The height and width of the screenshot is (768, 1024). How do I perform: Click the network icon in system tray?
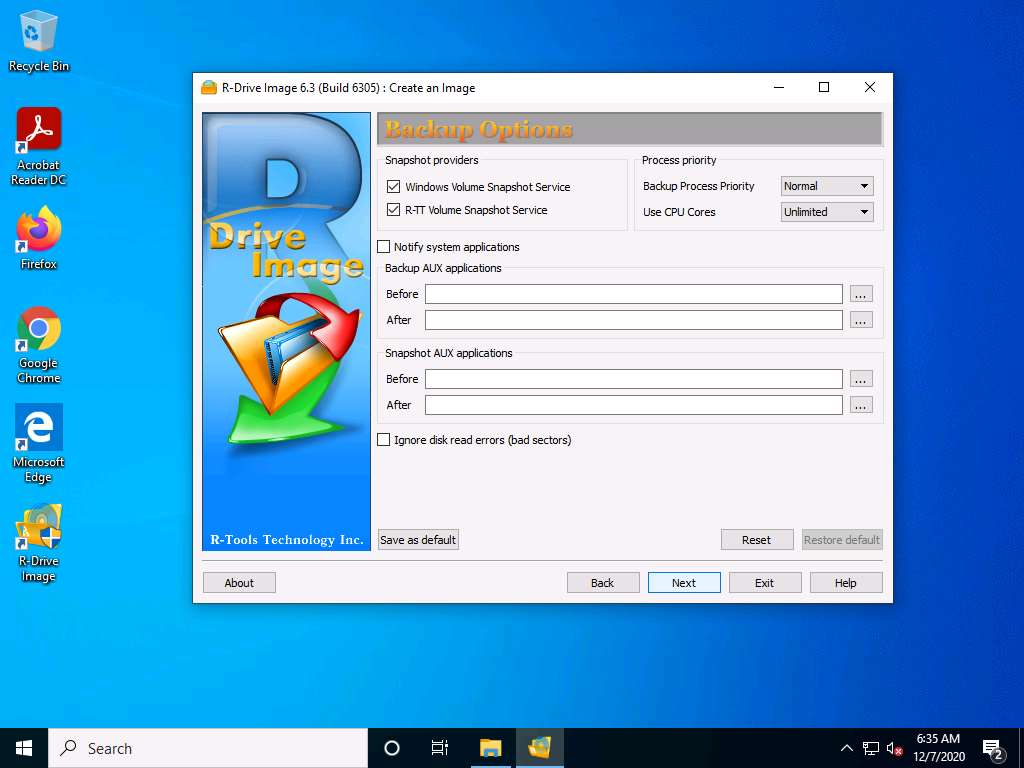871,748
